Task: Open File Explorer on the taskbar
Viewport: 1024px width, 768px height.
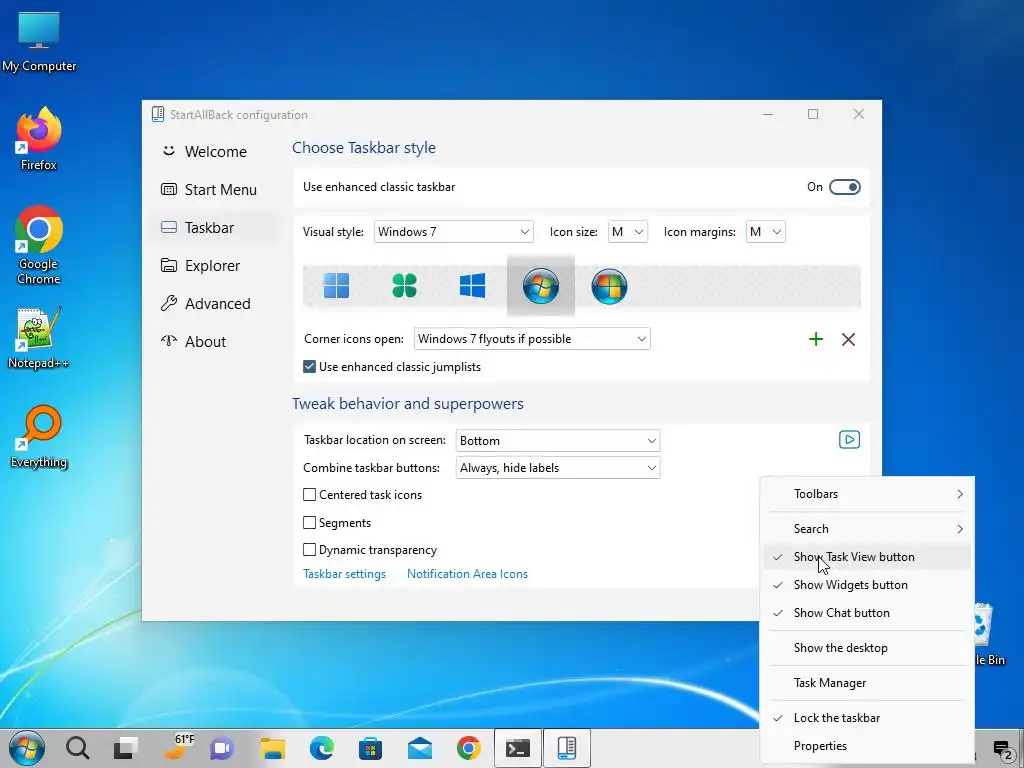Action: point(272,748)
